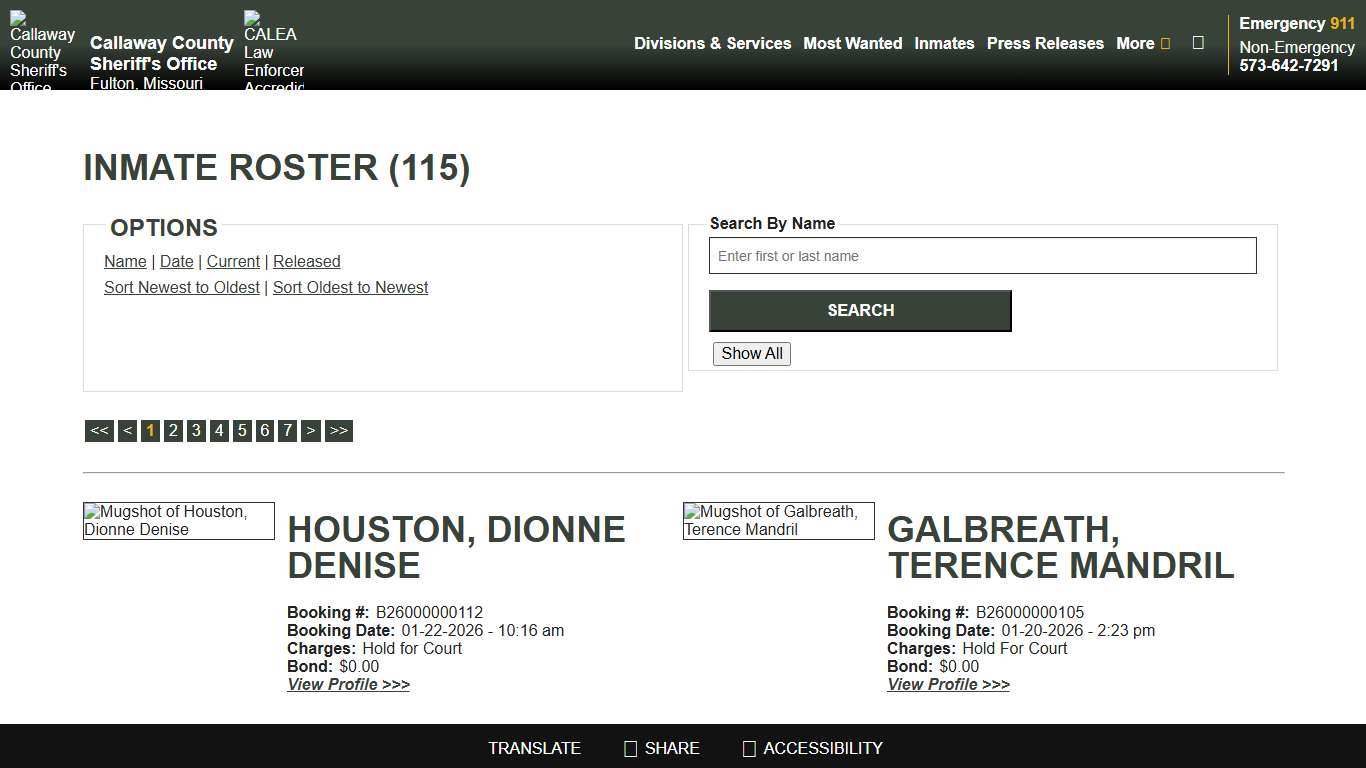
Task: Click the Search button
Action: click(860, 310)
